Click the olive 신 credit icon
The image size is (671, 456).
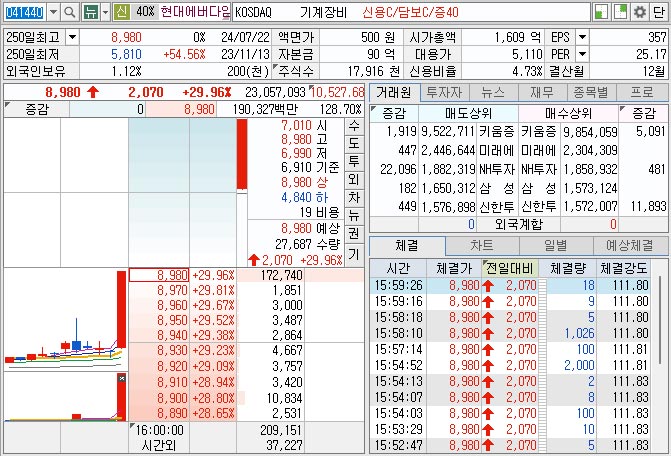tap(122, 12)
